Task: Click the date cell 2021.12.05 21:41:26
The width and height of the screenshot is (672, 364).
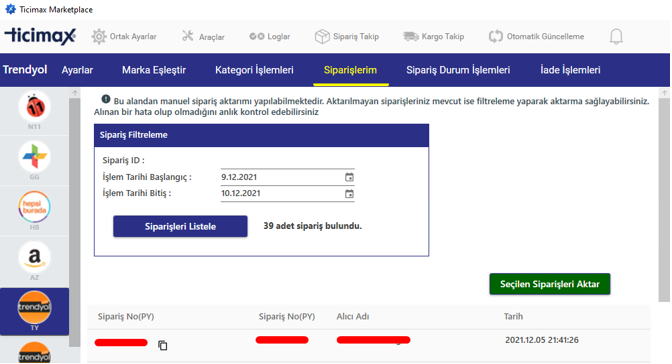Action: 542,340
